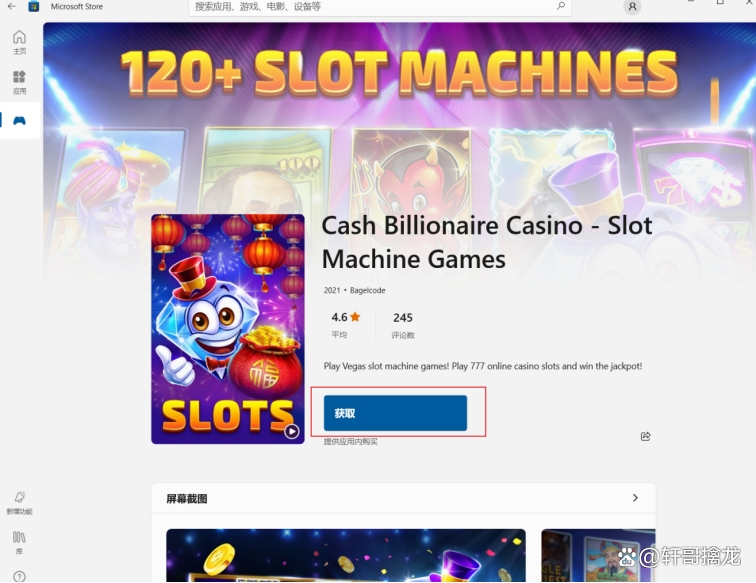This screenshot has height=583, width=756.
Task: Go back with the arrow icon
Action: (12, 6)
